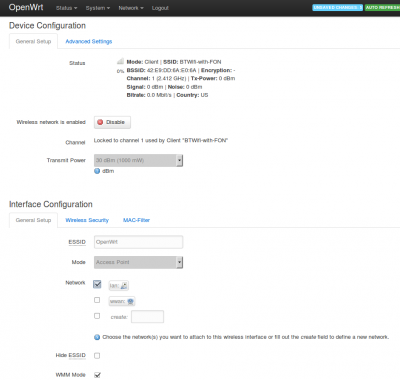Click the wireless signal strength icon

120,61
